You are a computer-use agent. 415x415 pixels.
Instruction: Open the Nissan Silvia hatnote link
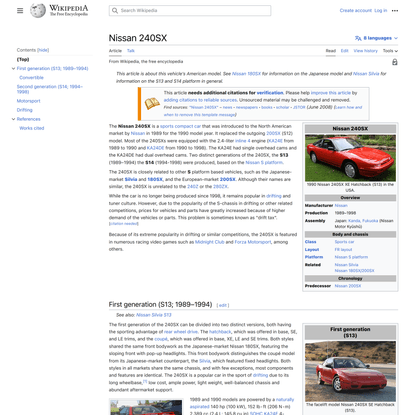pyautogui.click(x=366, y=74)
